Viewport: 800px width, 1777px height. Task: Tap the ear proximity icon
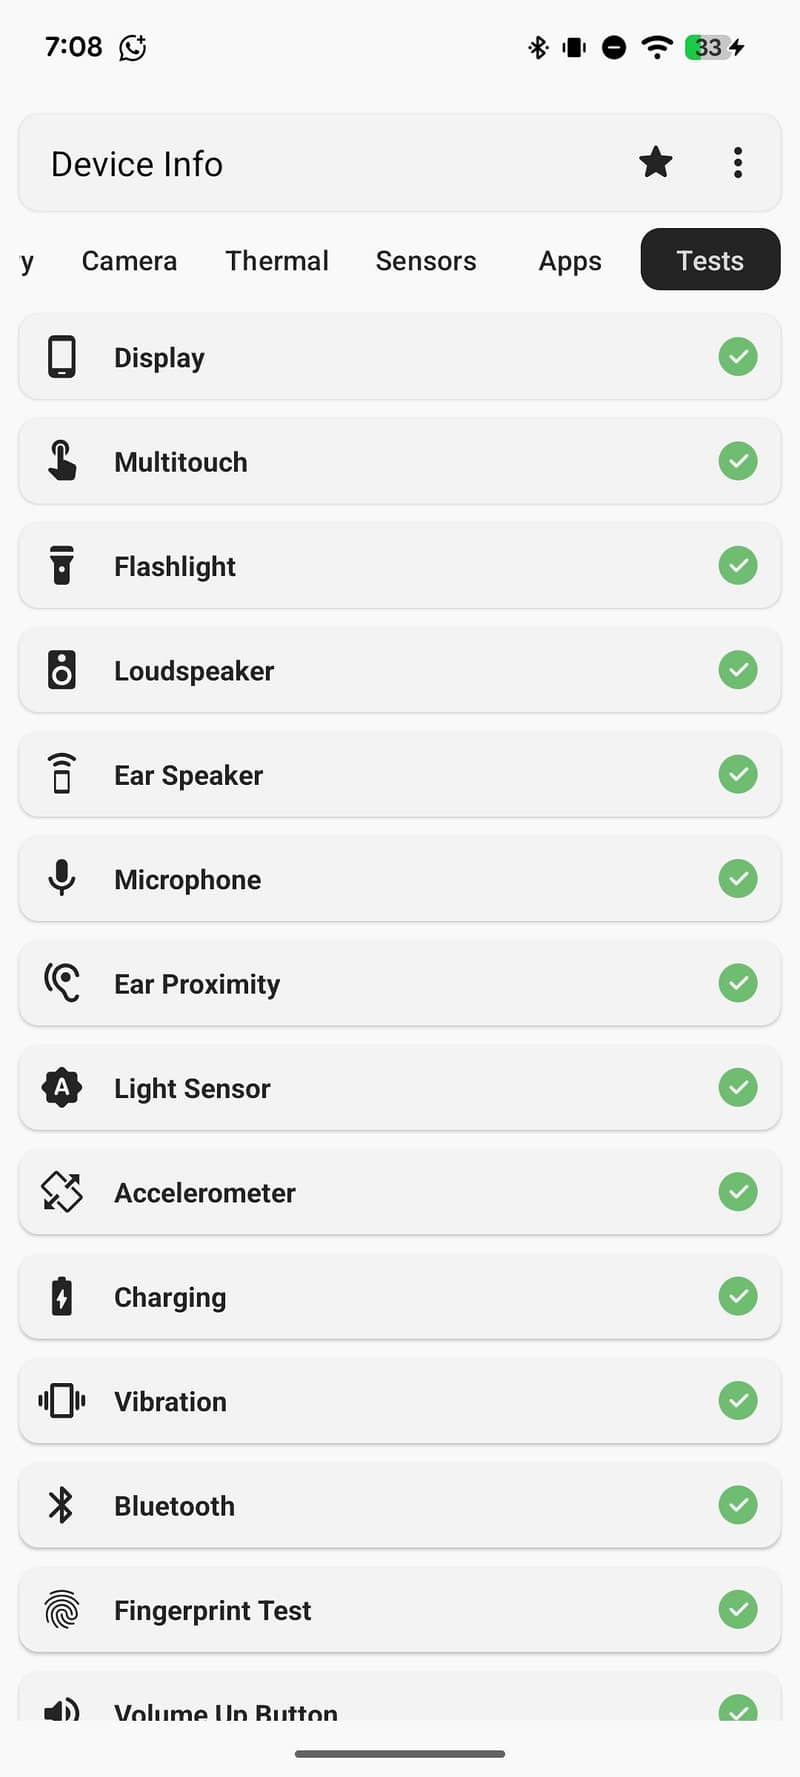coord(62,983)
